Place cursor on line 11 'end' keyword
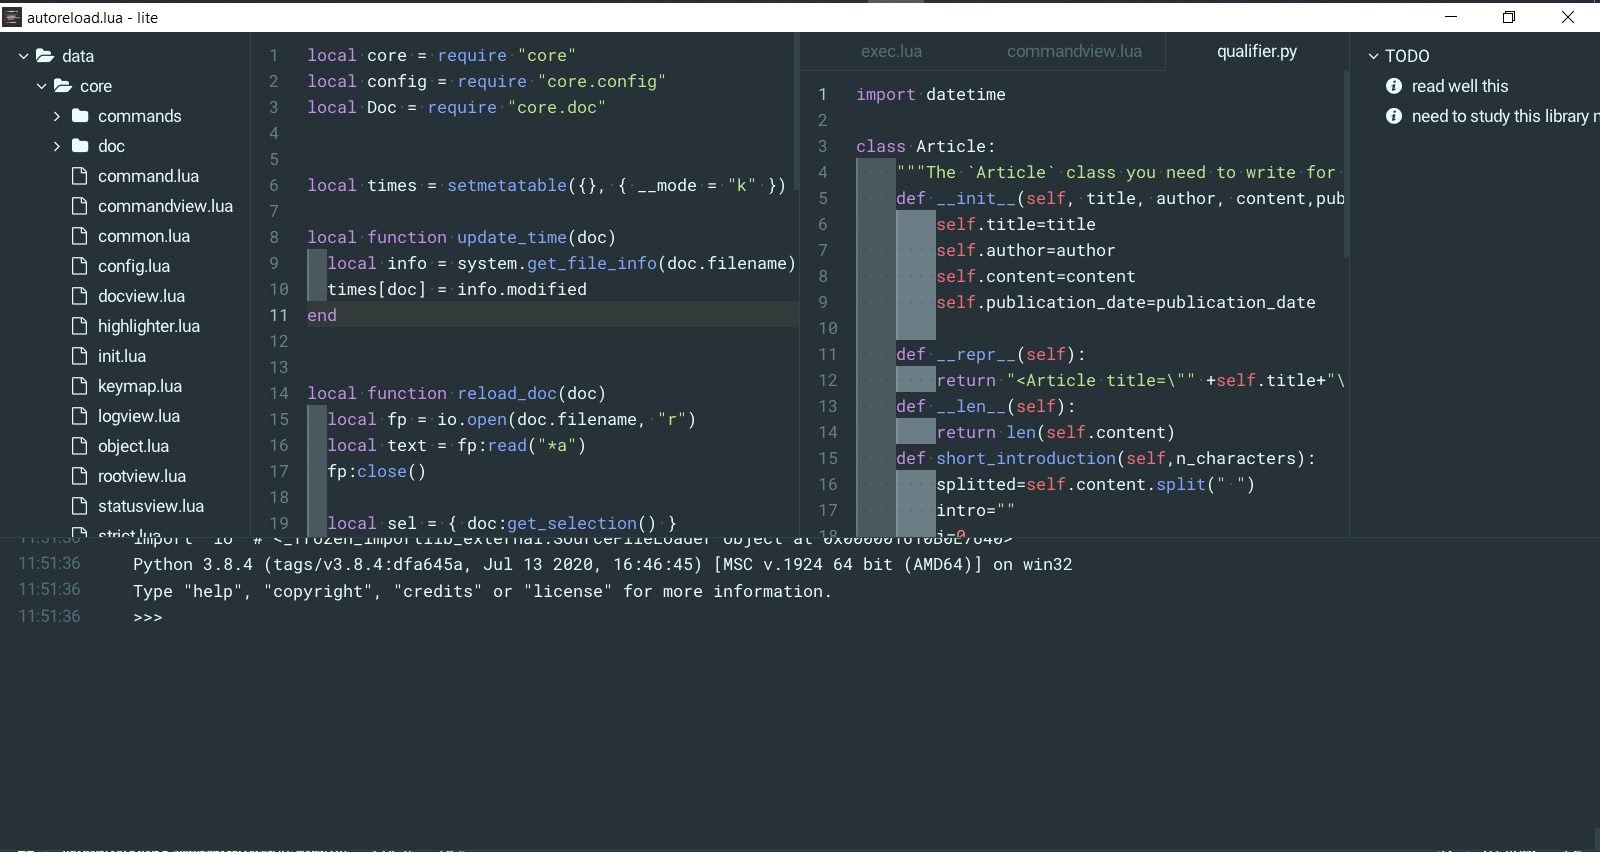 tap(322, 315)
